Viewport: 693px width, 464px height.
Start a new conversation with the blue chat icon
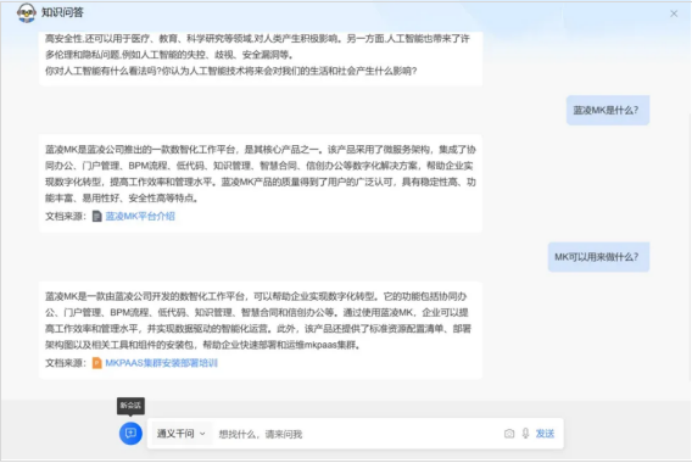click(130, 434)
